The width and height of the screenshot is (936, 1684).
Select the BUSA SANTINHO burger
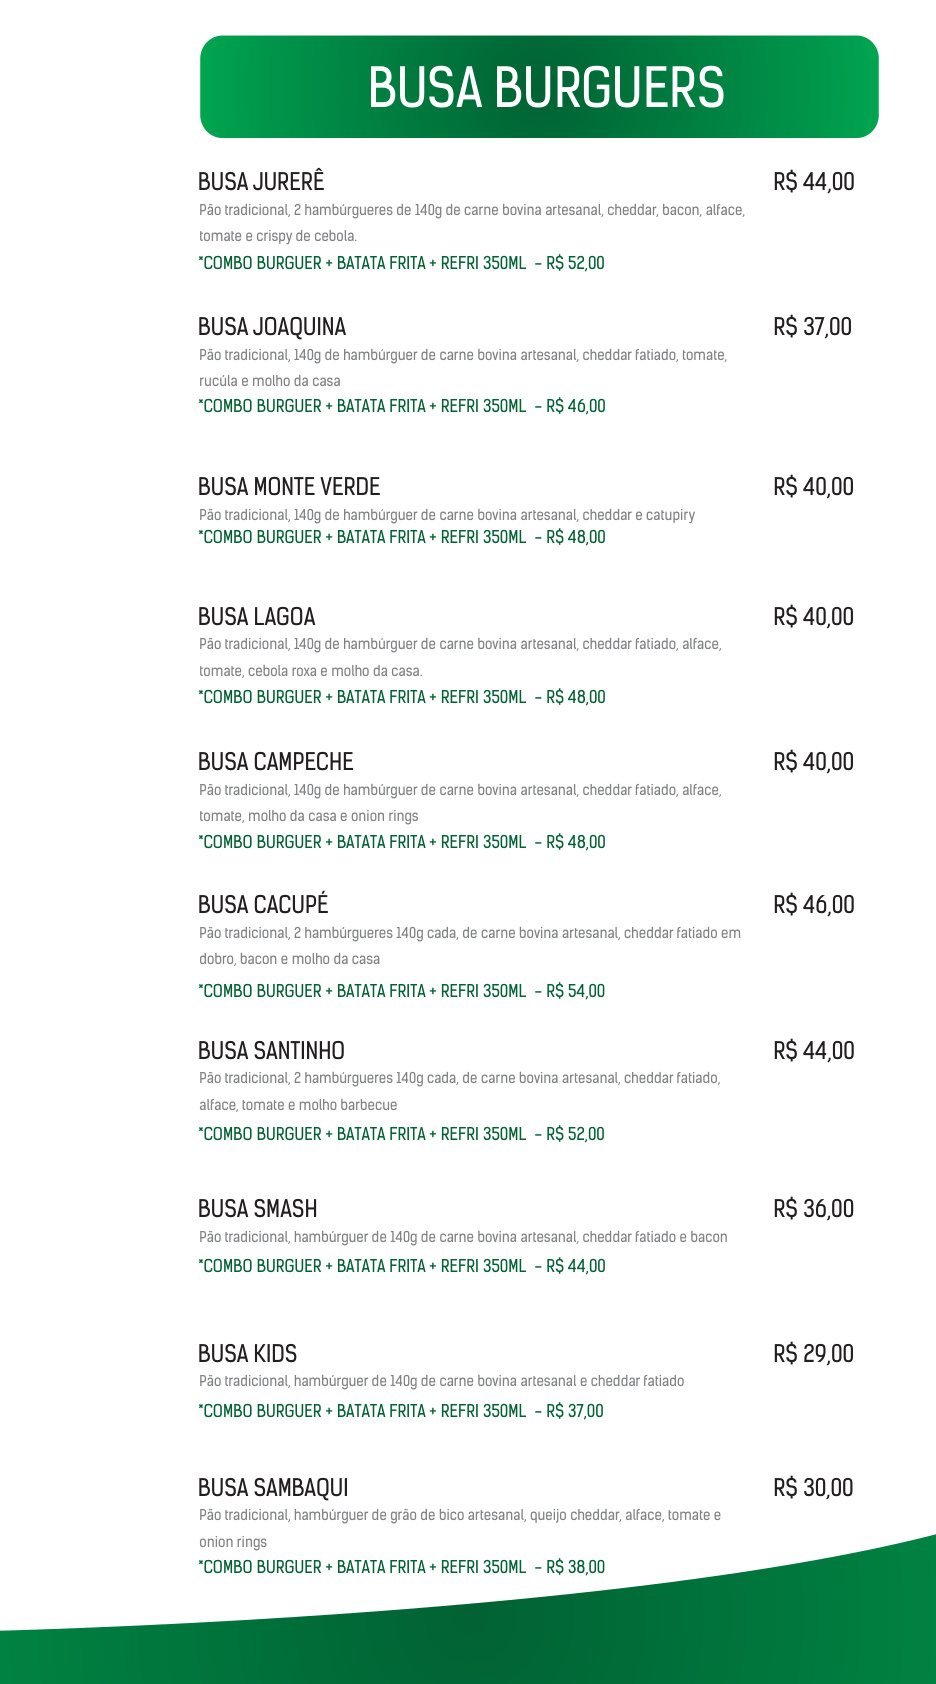pyautogui.click(x=271, y=1051)
